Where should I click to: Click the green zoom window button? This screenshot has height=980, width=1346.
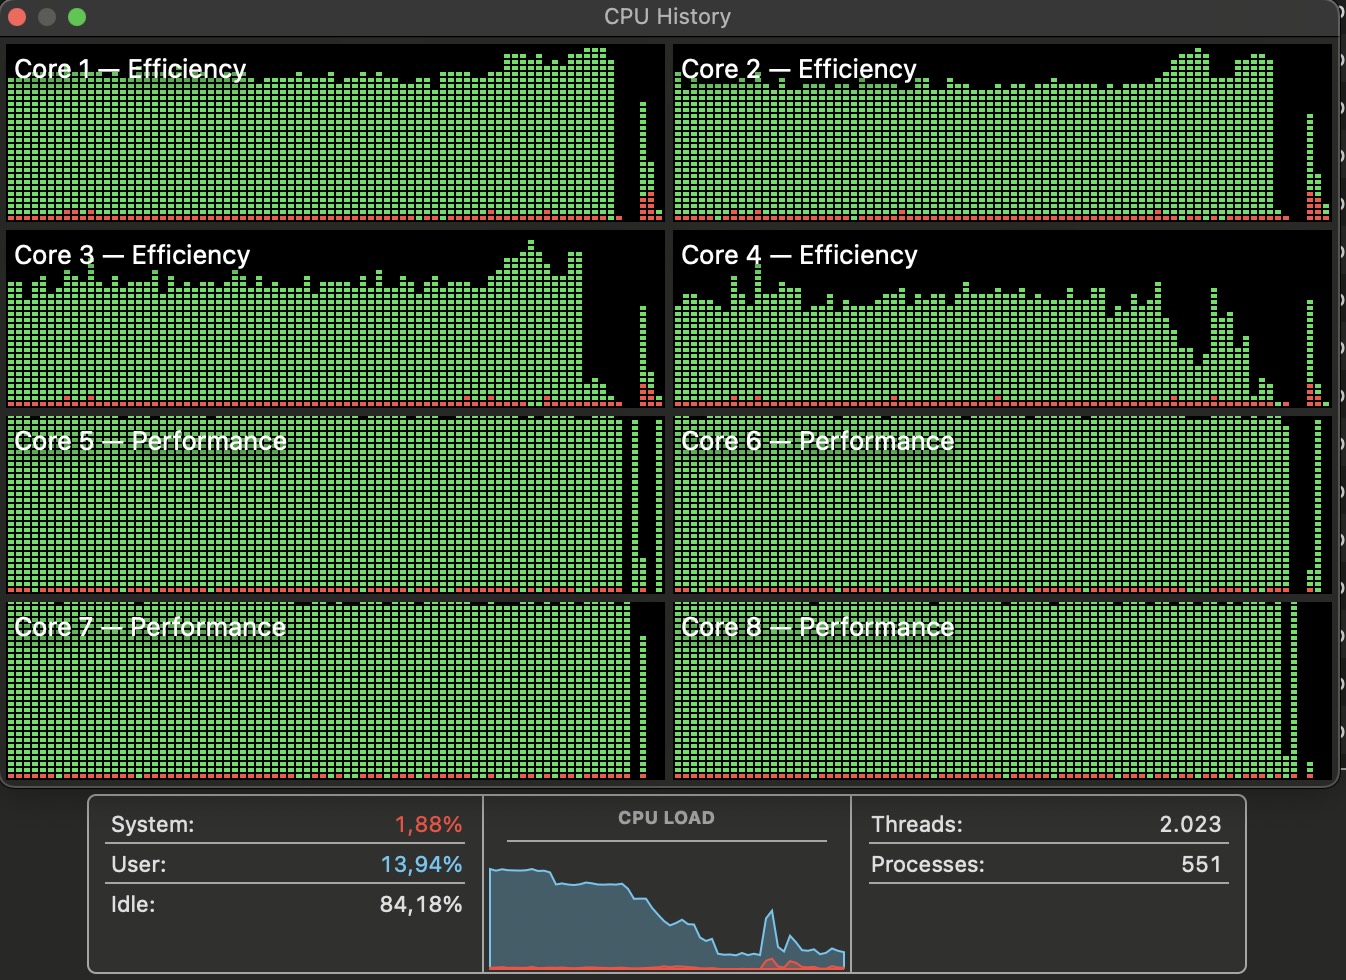point(77,17)
